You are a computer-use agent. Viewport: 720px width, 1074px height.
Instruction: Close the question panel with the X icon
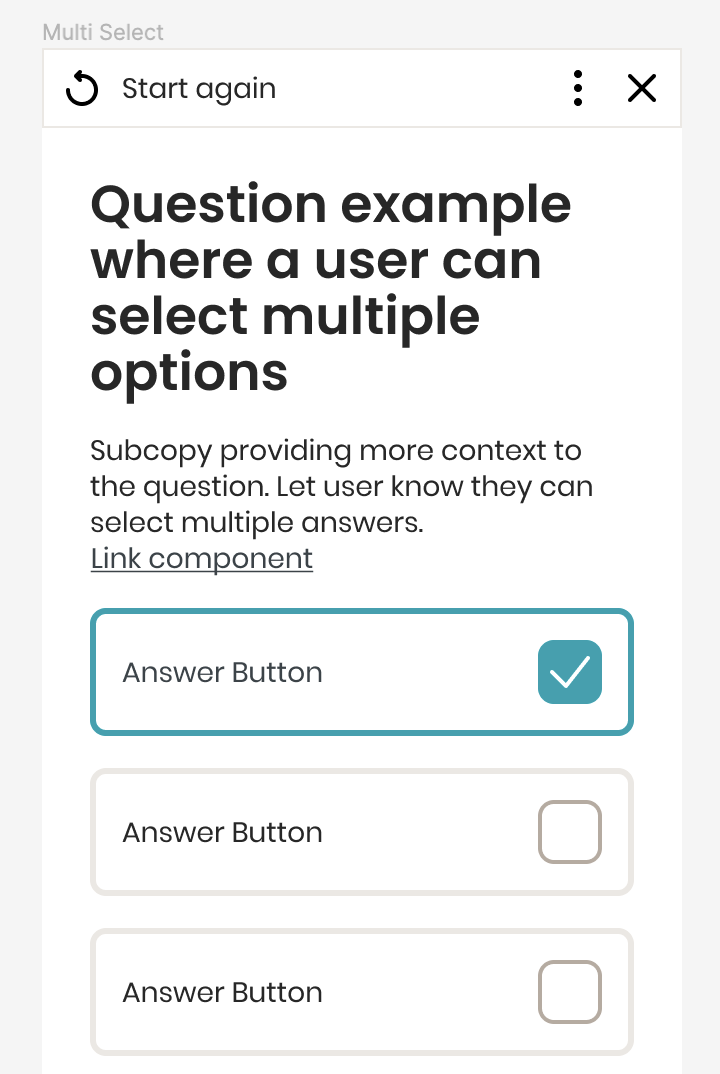click(x=642, y=89)
